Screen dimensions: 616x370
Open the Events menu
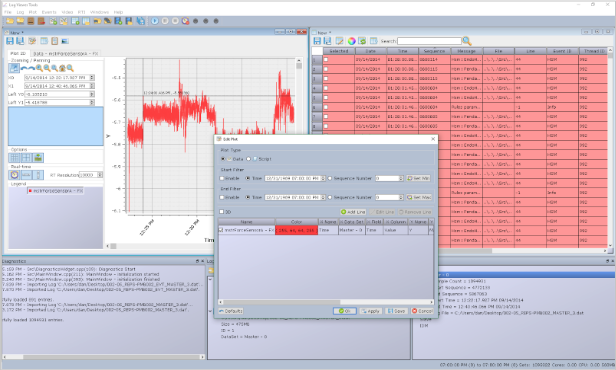pos(49,12)
